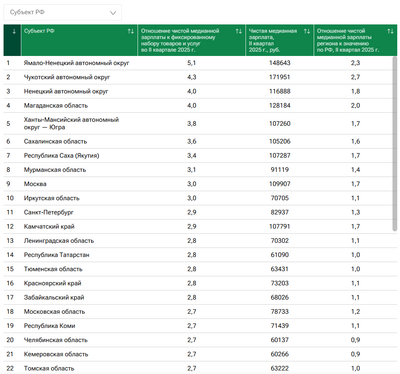
Task: Click the Чистая медианная зарплата column header
Action: coord(280,40)
